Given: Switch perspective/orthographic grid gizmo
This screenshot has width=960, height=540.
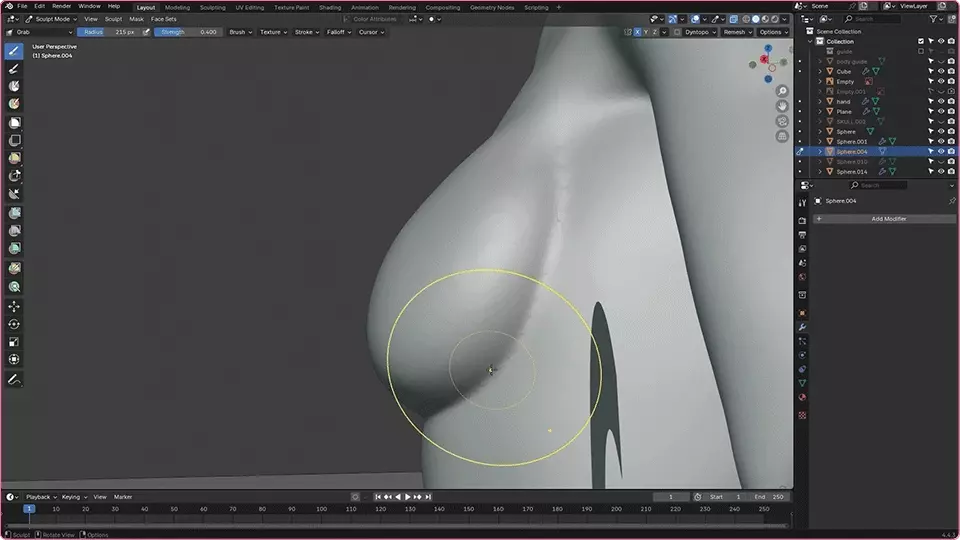Looking at the screenshot, I should (x=782, y=136).
